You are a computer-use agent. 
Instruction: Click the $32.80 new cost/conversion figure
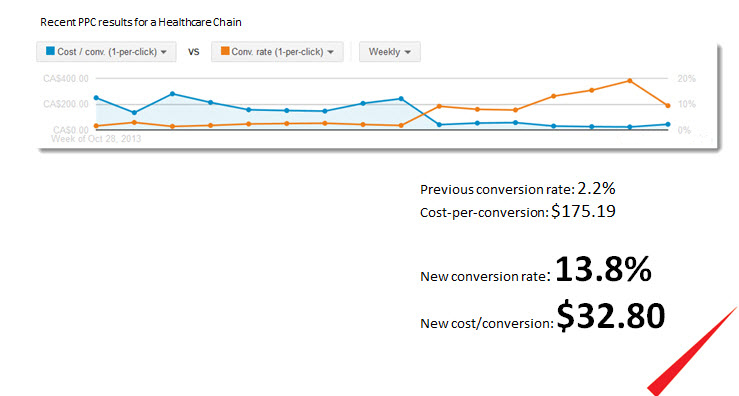(x=611, y=316)
